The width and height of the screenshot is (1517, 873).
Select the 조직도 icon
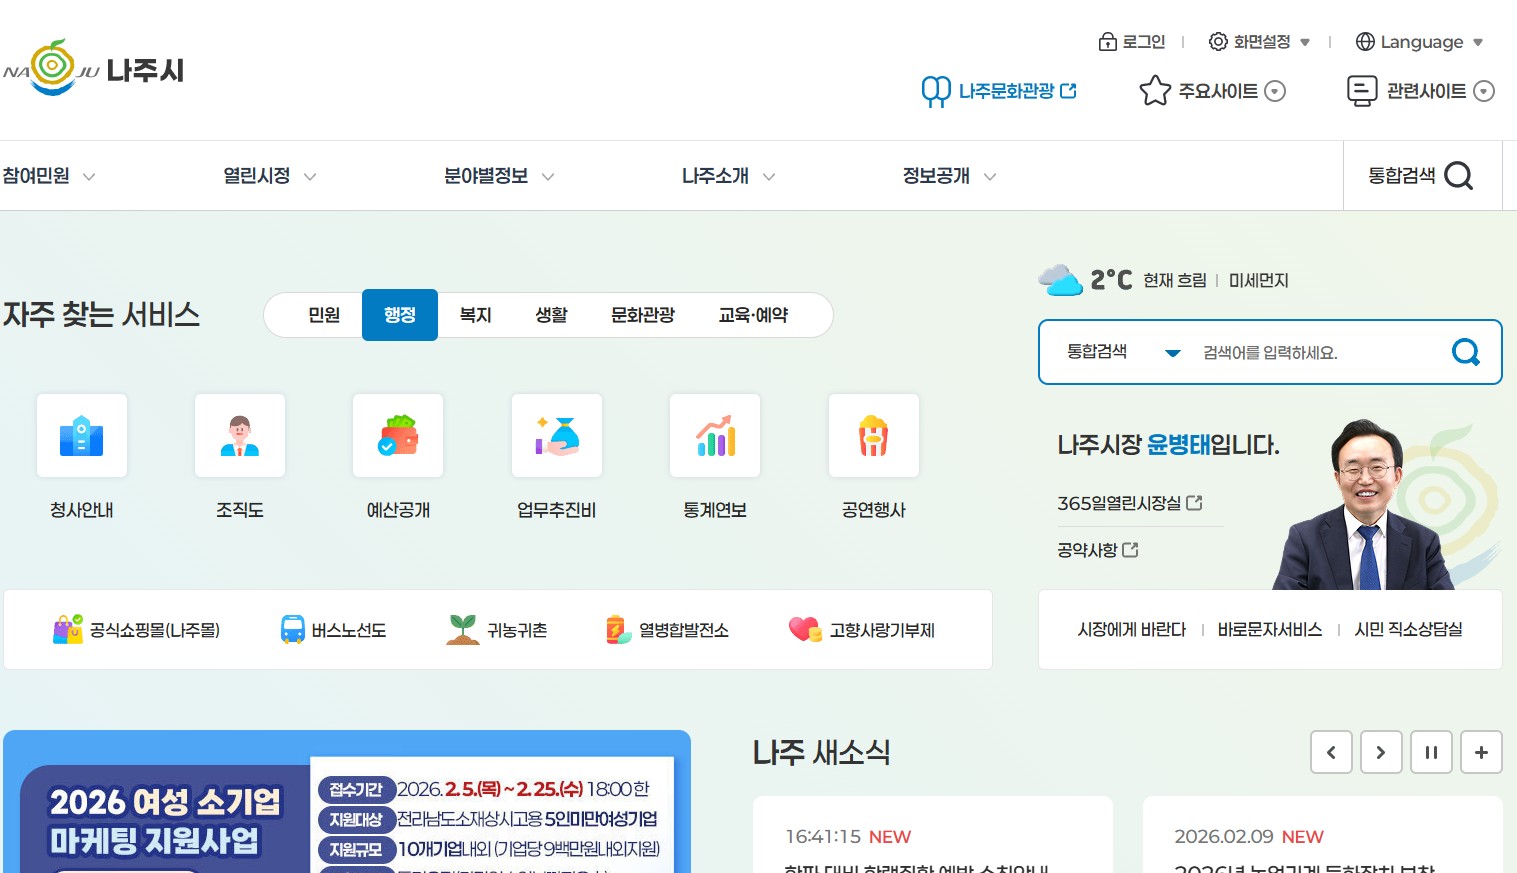[x=239, y=435]
